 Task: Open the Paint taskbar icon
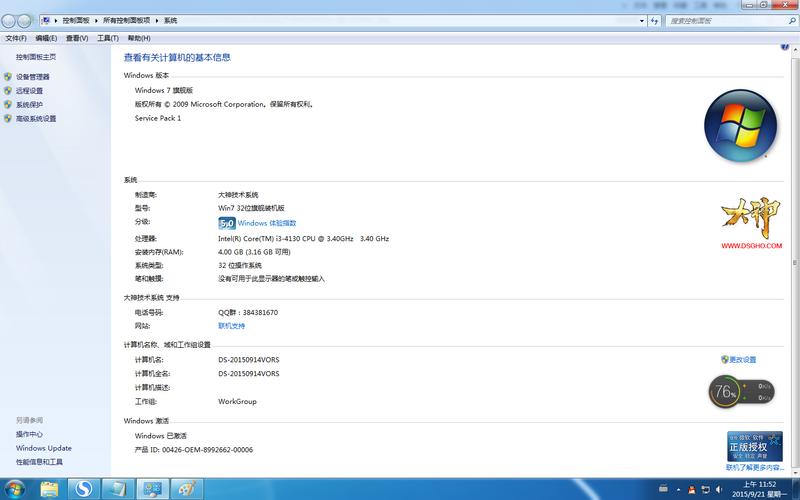click(x=187, y=490)
